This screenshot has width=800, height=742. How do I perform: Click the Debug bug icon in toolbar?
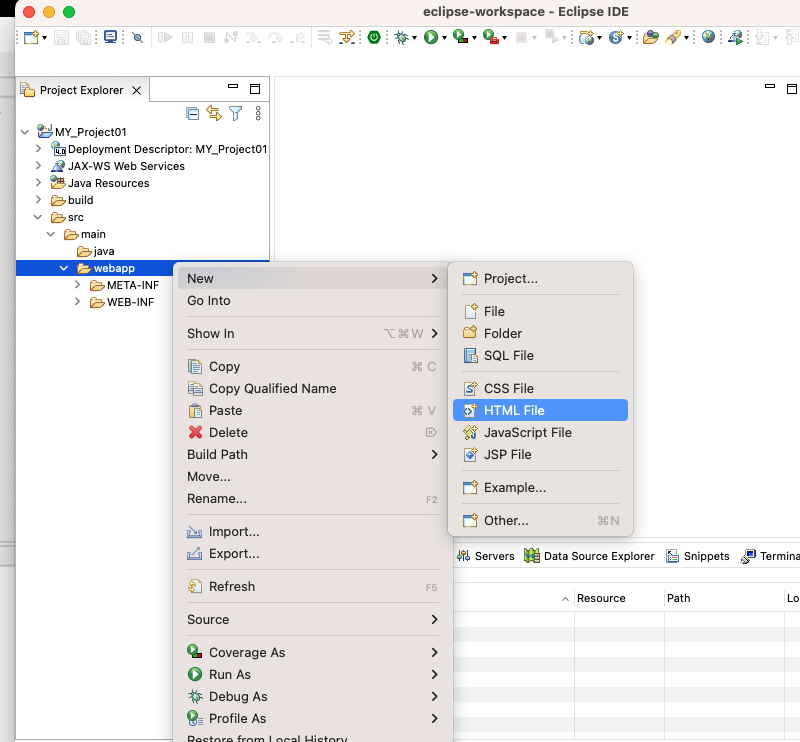point(402,37)
